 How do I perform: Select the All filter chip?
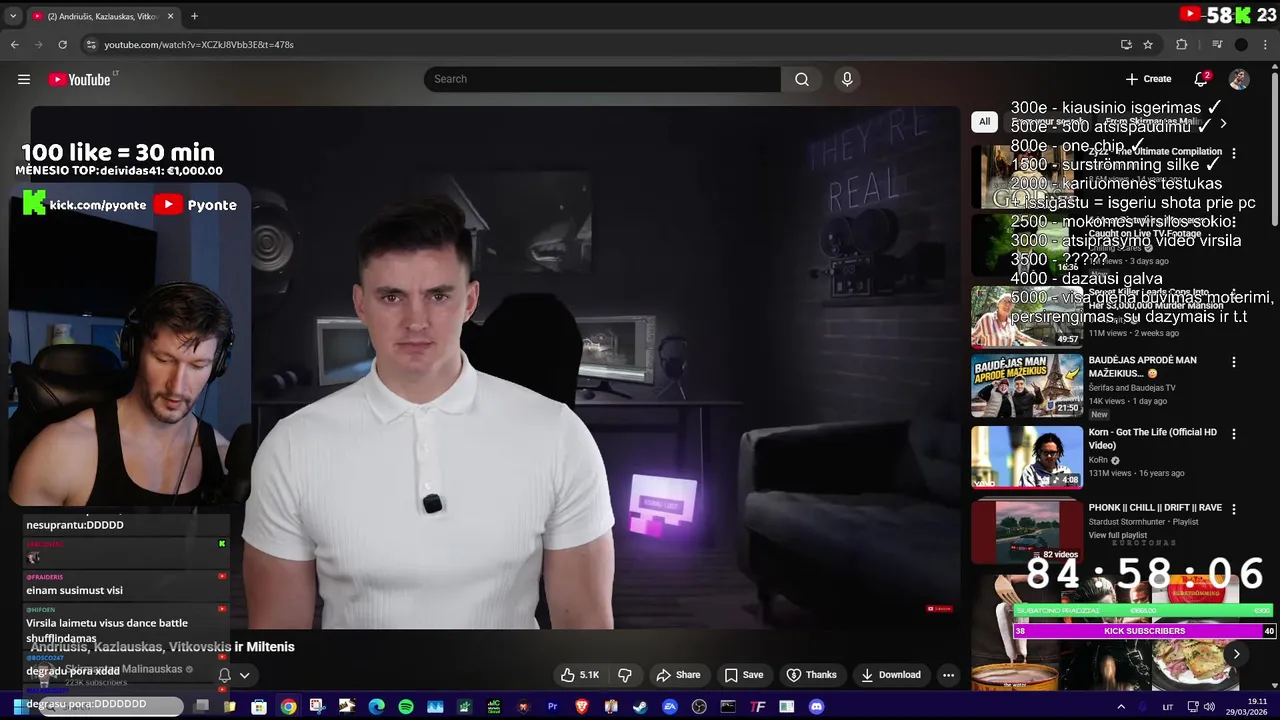pyautogui.click(x=984, y=122)
